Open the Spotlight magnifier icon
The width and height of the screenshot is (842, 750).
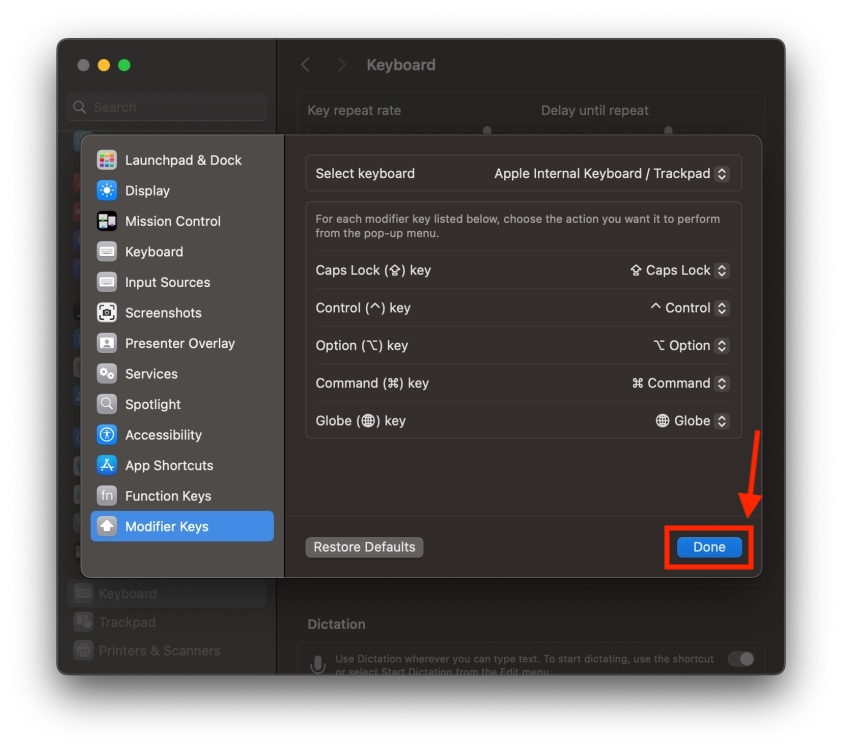pos(107,404)
